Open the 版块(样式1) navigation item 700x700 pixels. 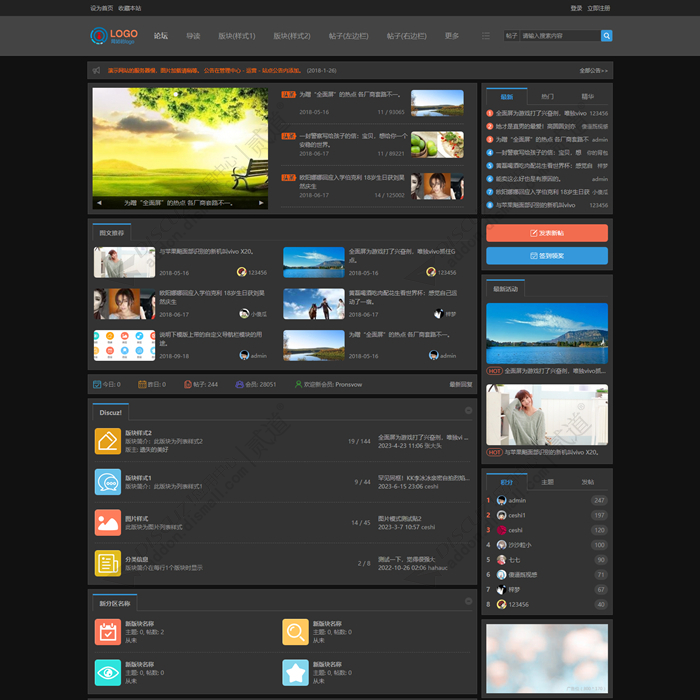pyautogui.click(x=237, y=36)
